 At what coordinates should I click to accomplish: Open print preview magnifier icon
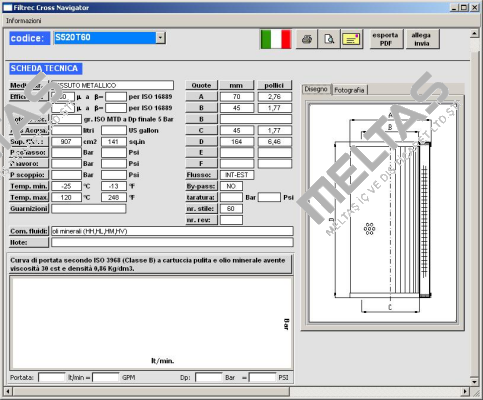coord(329,39)
